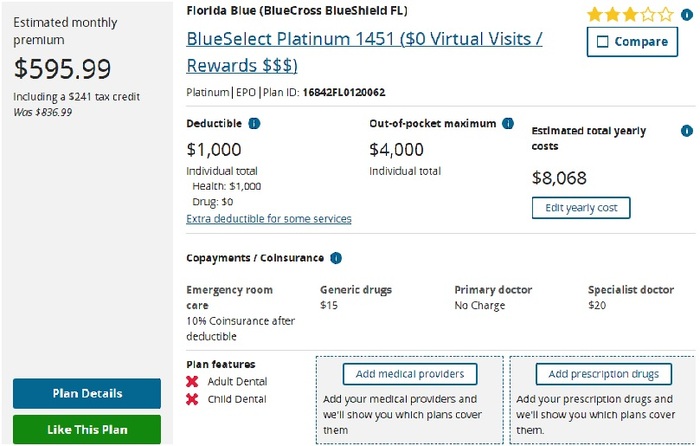Click the red X beside Adult Dental
This screenshot has height=446, width=700.
[x=192, y=382]
